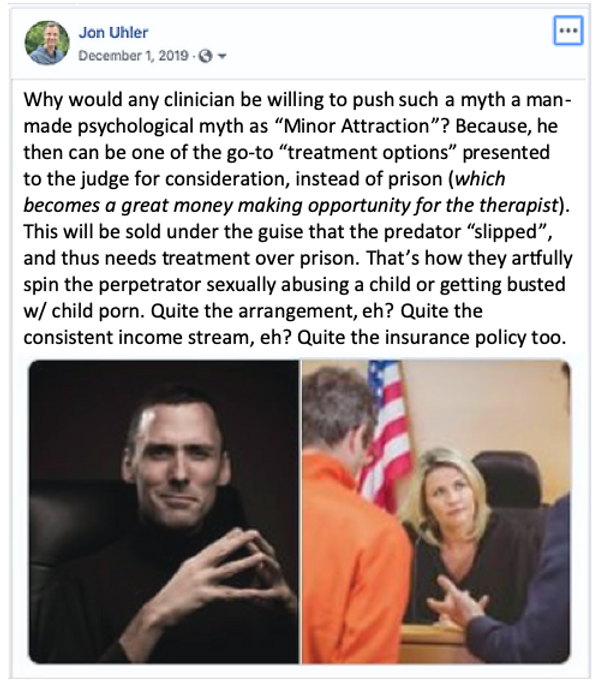View the right courtroom photo
The image size is (598, 682).
(436, 512)
